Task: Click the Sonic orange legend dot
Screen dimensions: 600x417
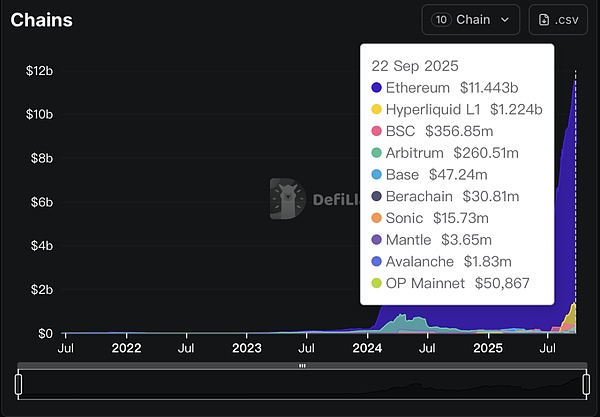Action: point(376,218)
